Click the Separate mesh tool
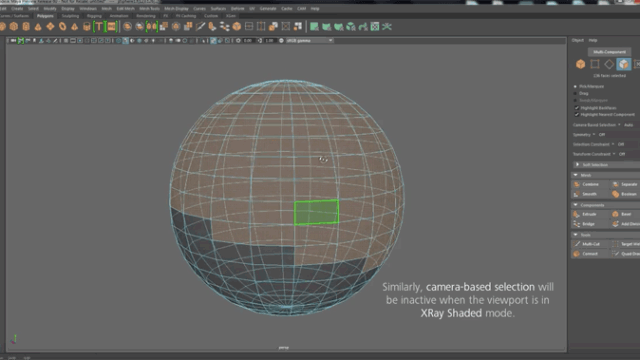The width and height of the screenshot is (640, 360). [625, 184]
